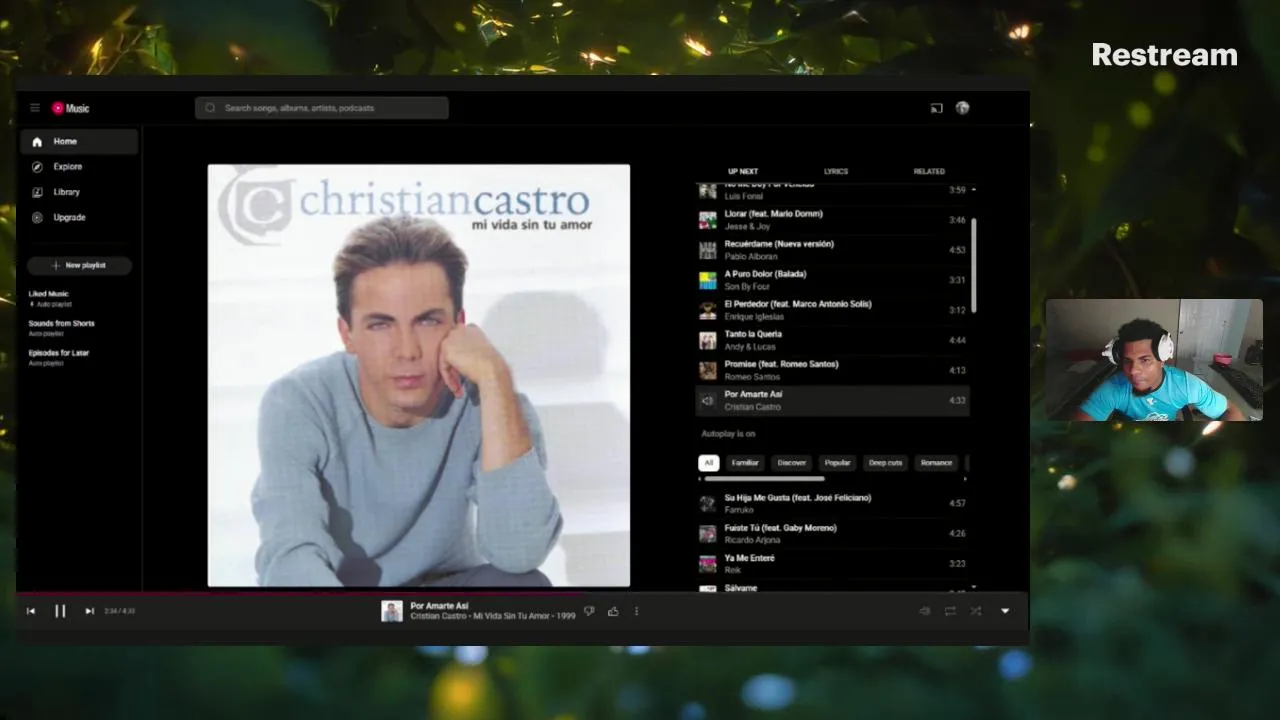Viewport: 1280px width, 720px height.
Task: Open the hamburger guide menu
Action: (x=35, y=108)
